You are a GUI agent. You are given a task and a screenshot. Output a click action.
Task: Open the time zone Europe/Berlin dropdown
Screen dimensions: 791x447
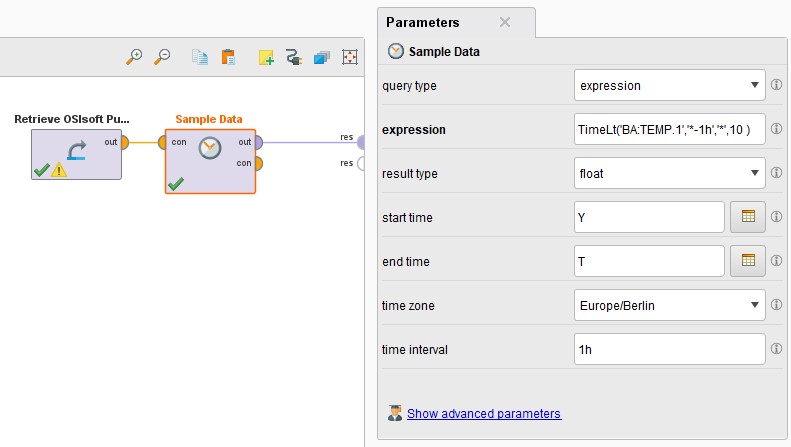click(x=670, y=305)
